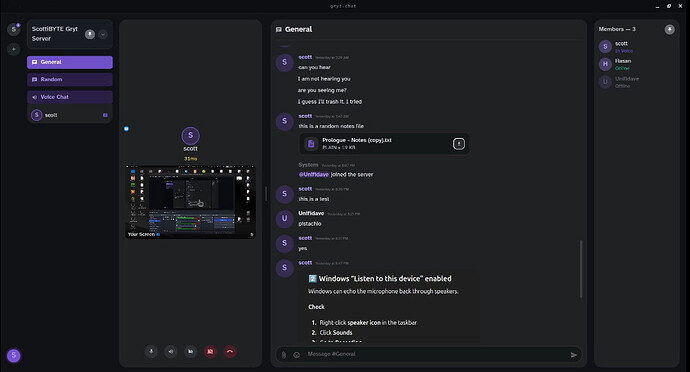Select scott under Voice Chat
Viewport: 690px width, 372px height.
pos(70,115)
